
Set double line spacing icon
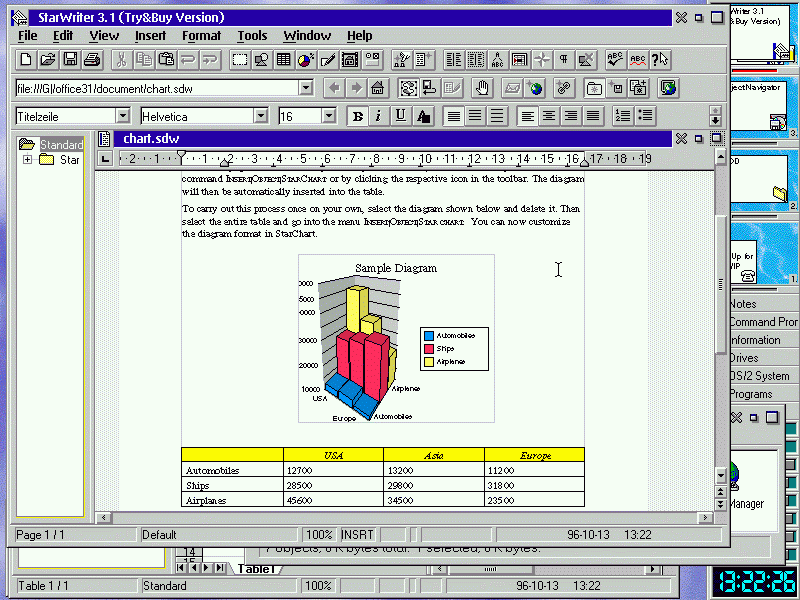click(x=497, y=116)
